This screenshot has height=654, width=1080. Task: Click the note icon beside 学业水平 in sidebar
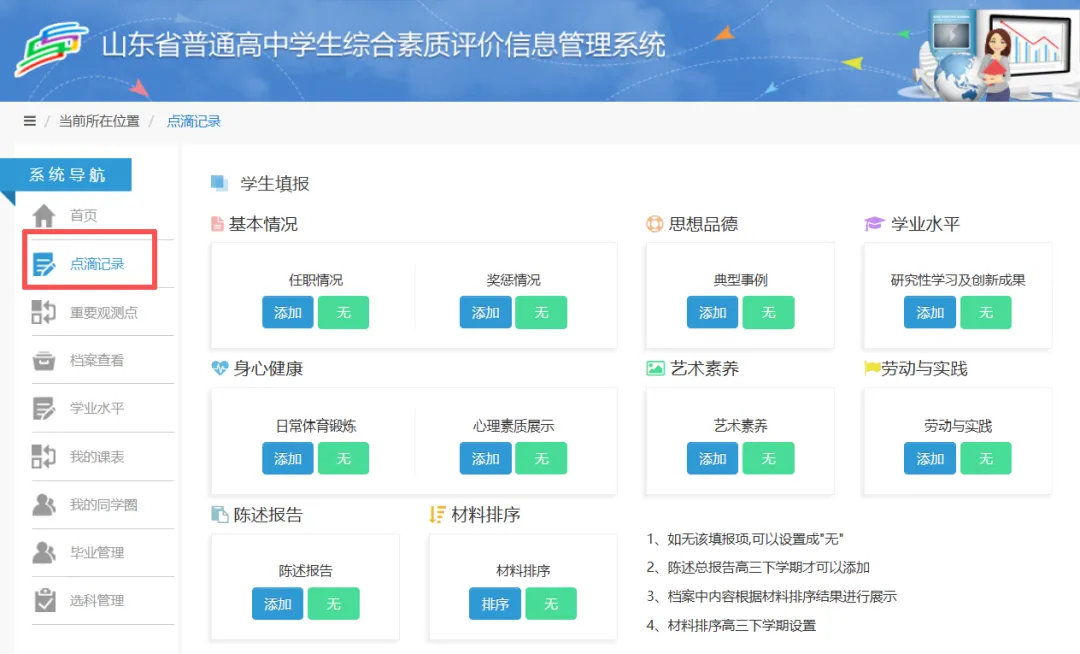tap(44, 408)
